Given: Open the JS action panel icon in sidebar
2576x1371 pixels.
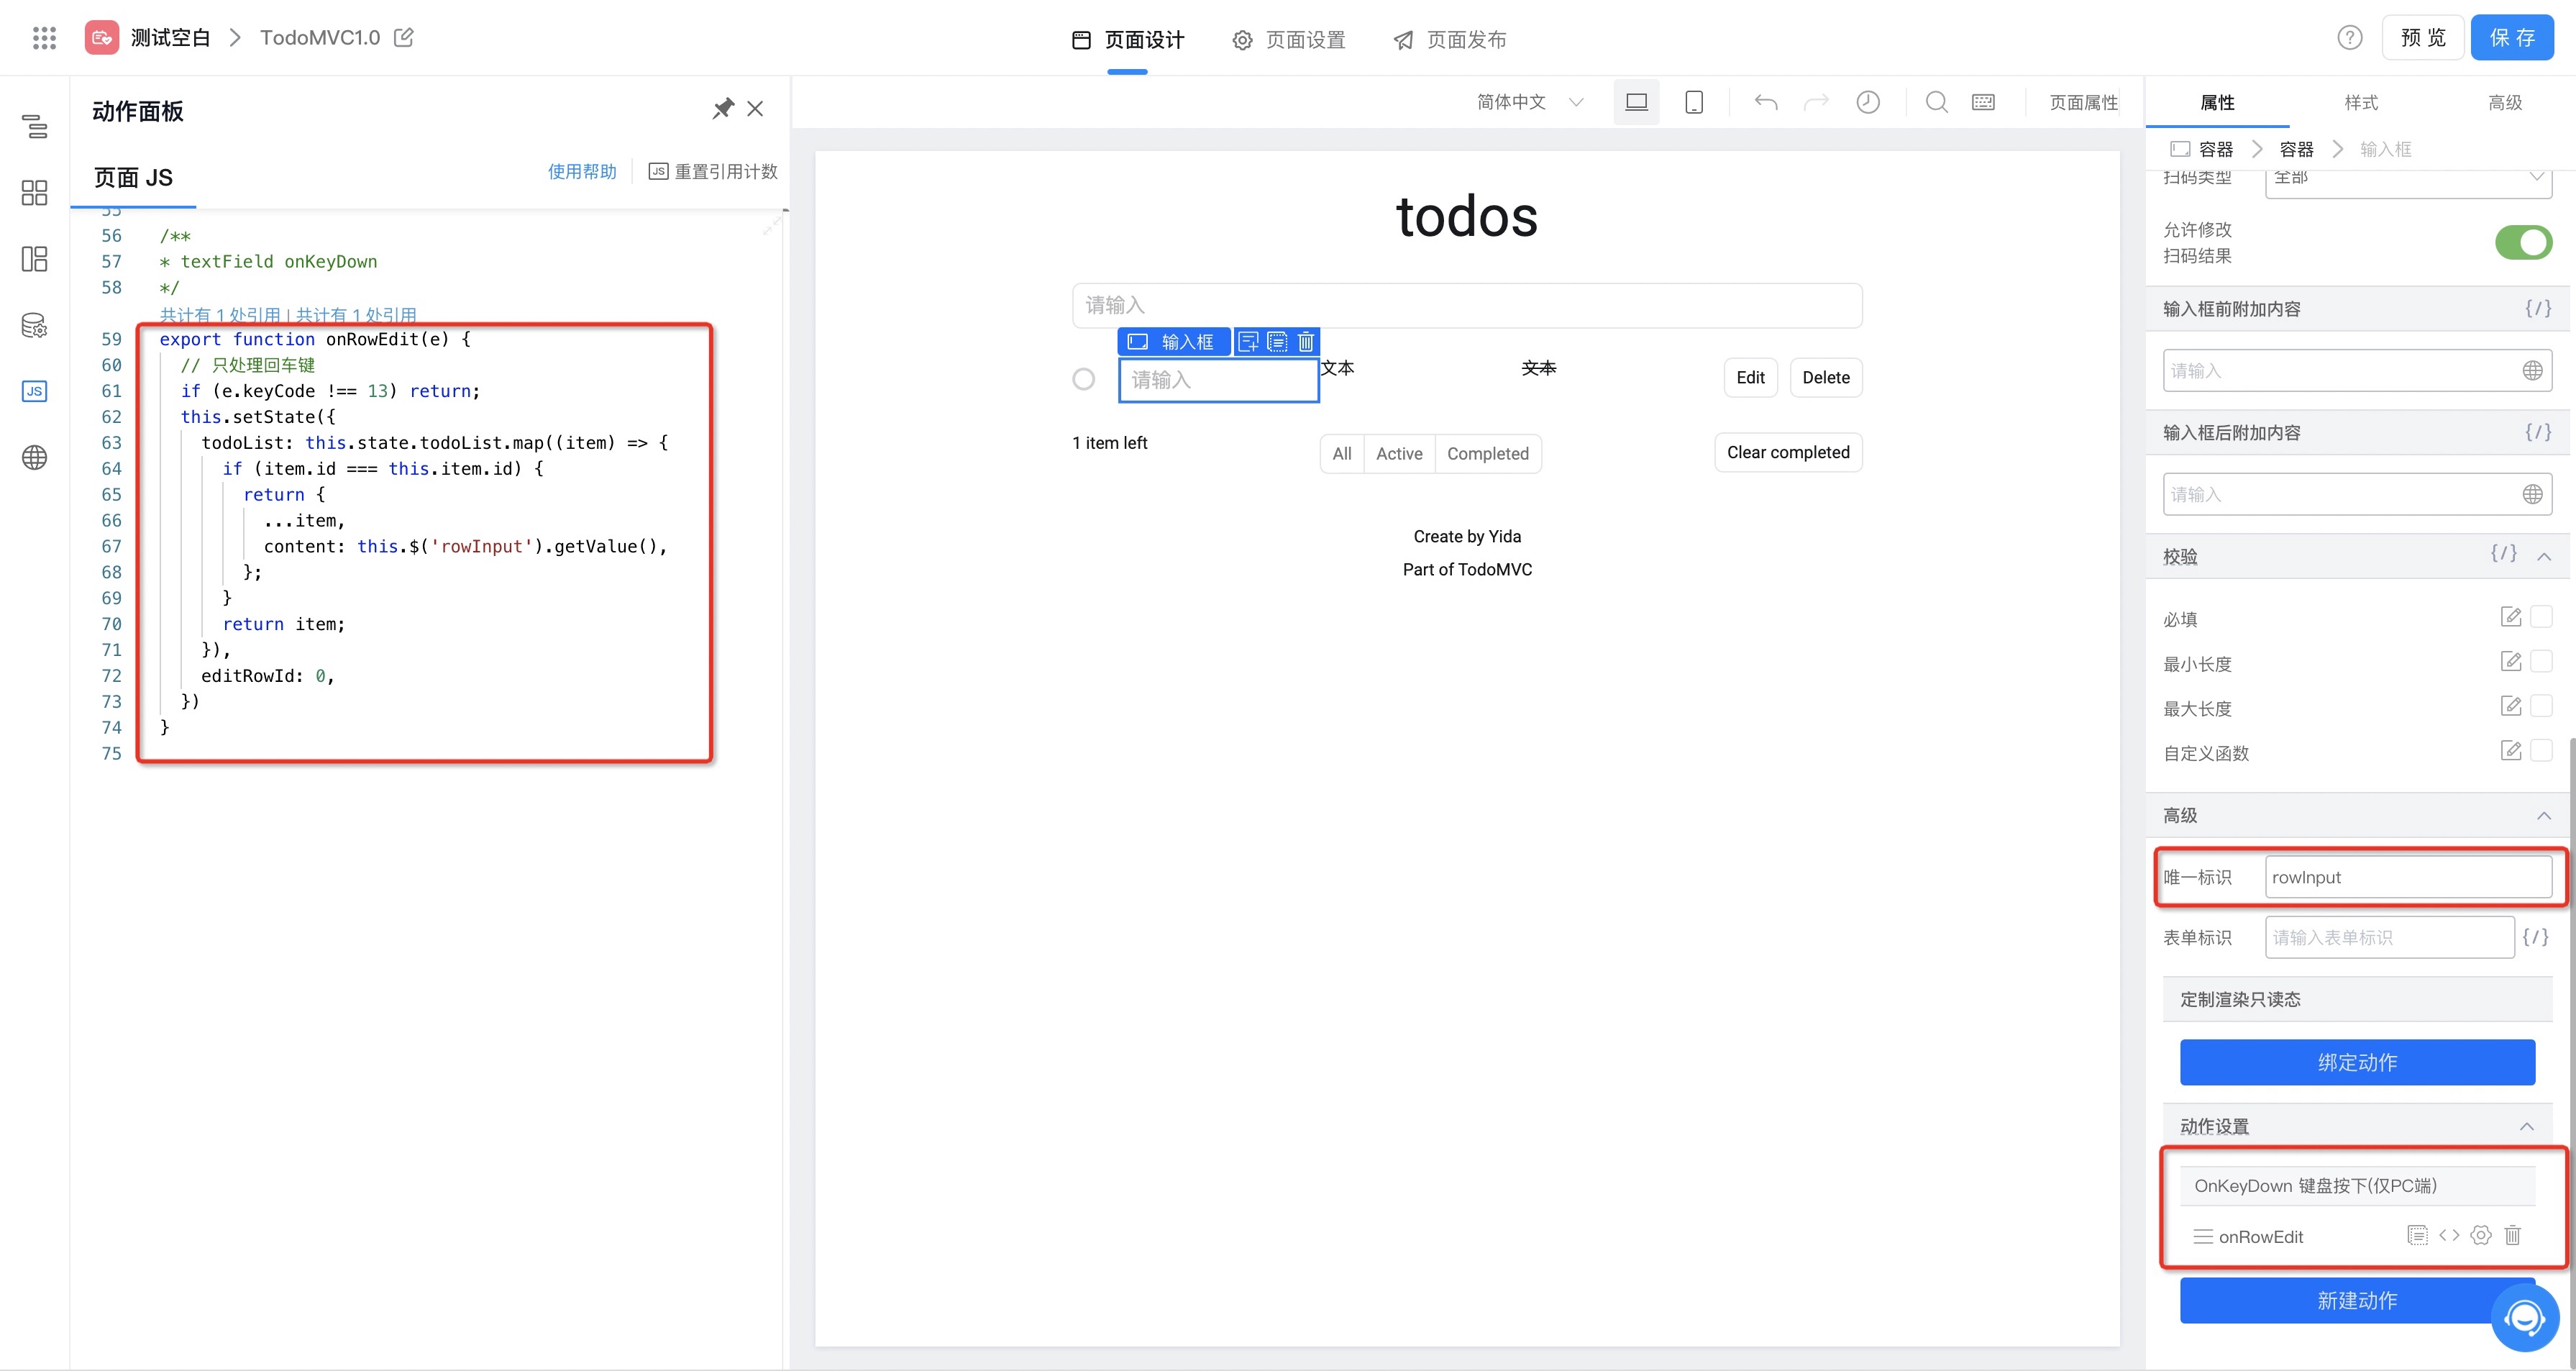Looking at the screenshot, I should pyautogui.click(x=34, y=391).
